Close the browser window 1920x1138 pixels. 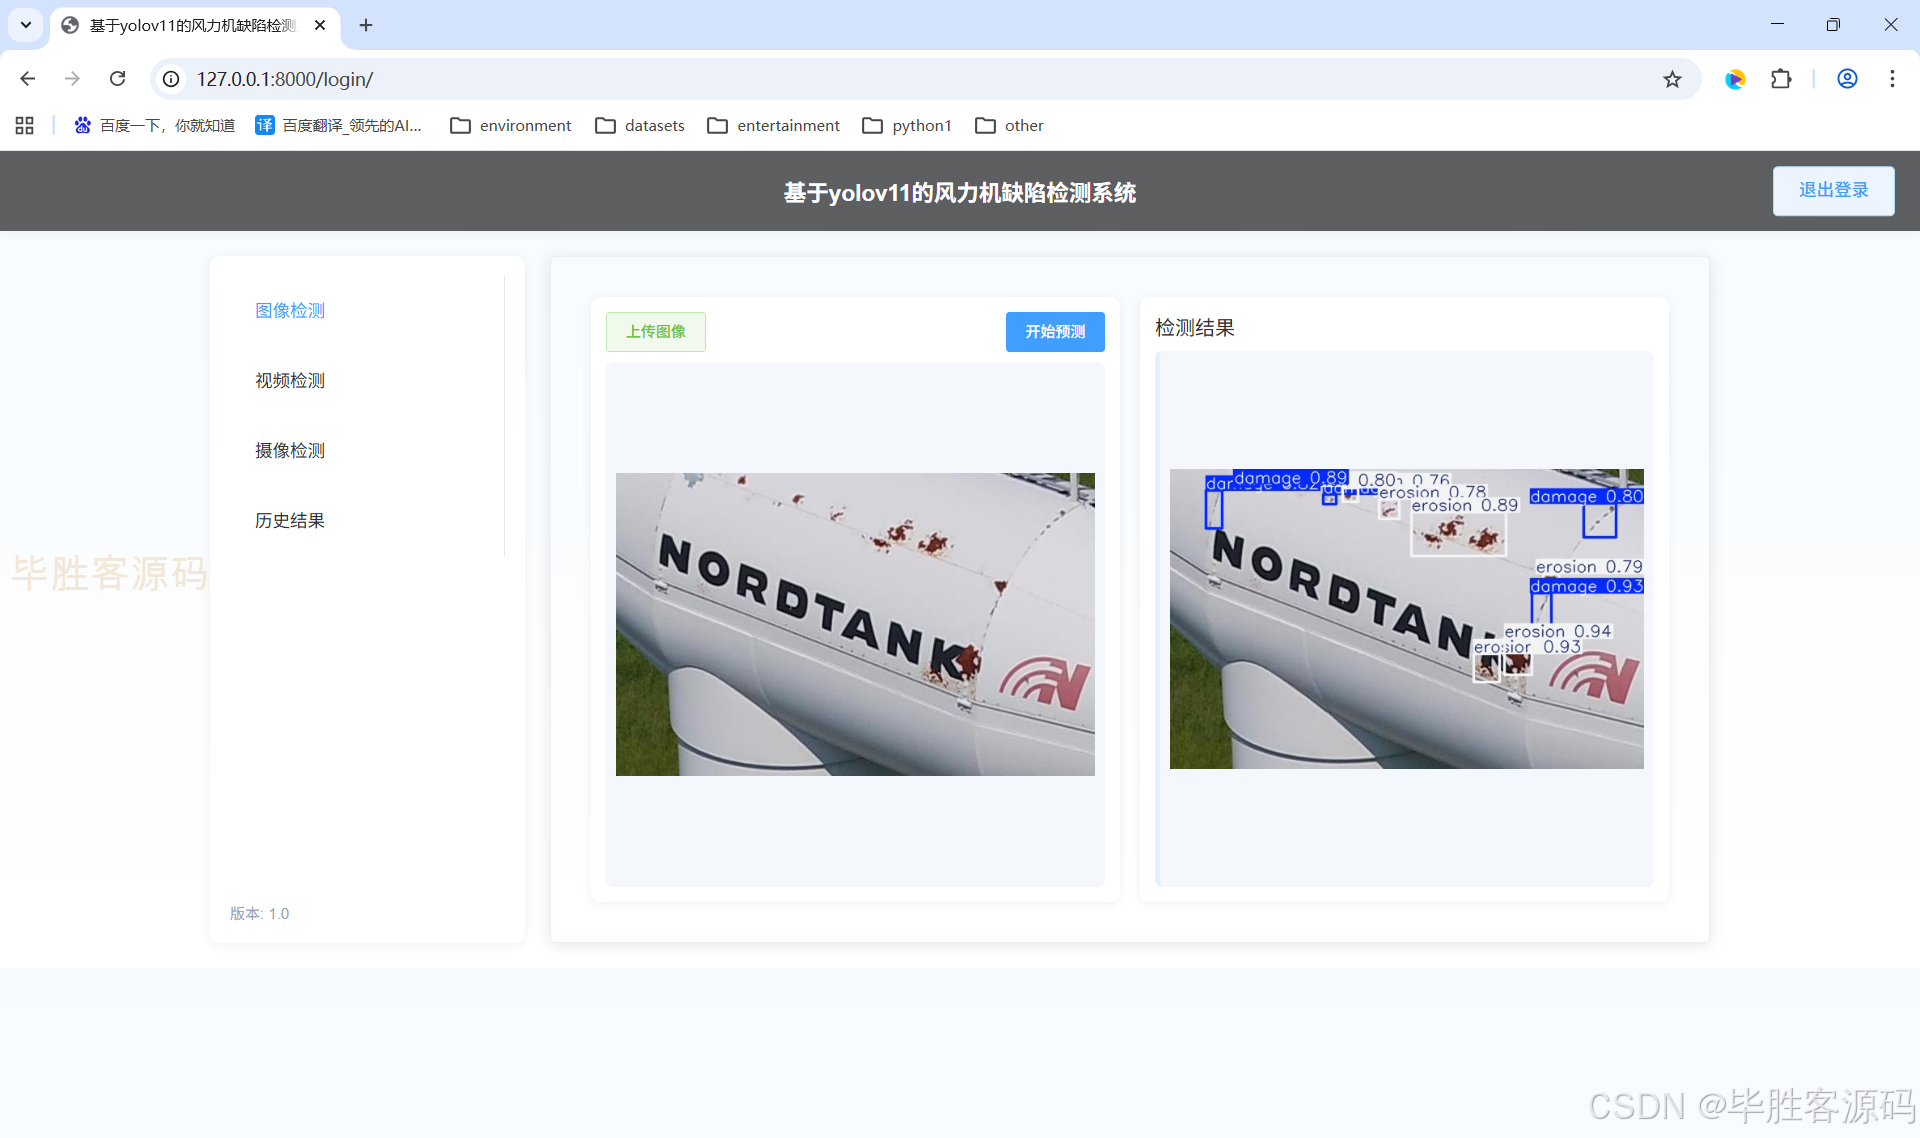1890,25
